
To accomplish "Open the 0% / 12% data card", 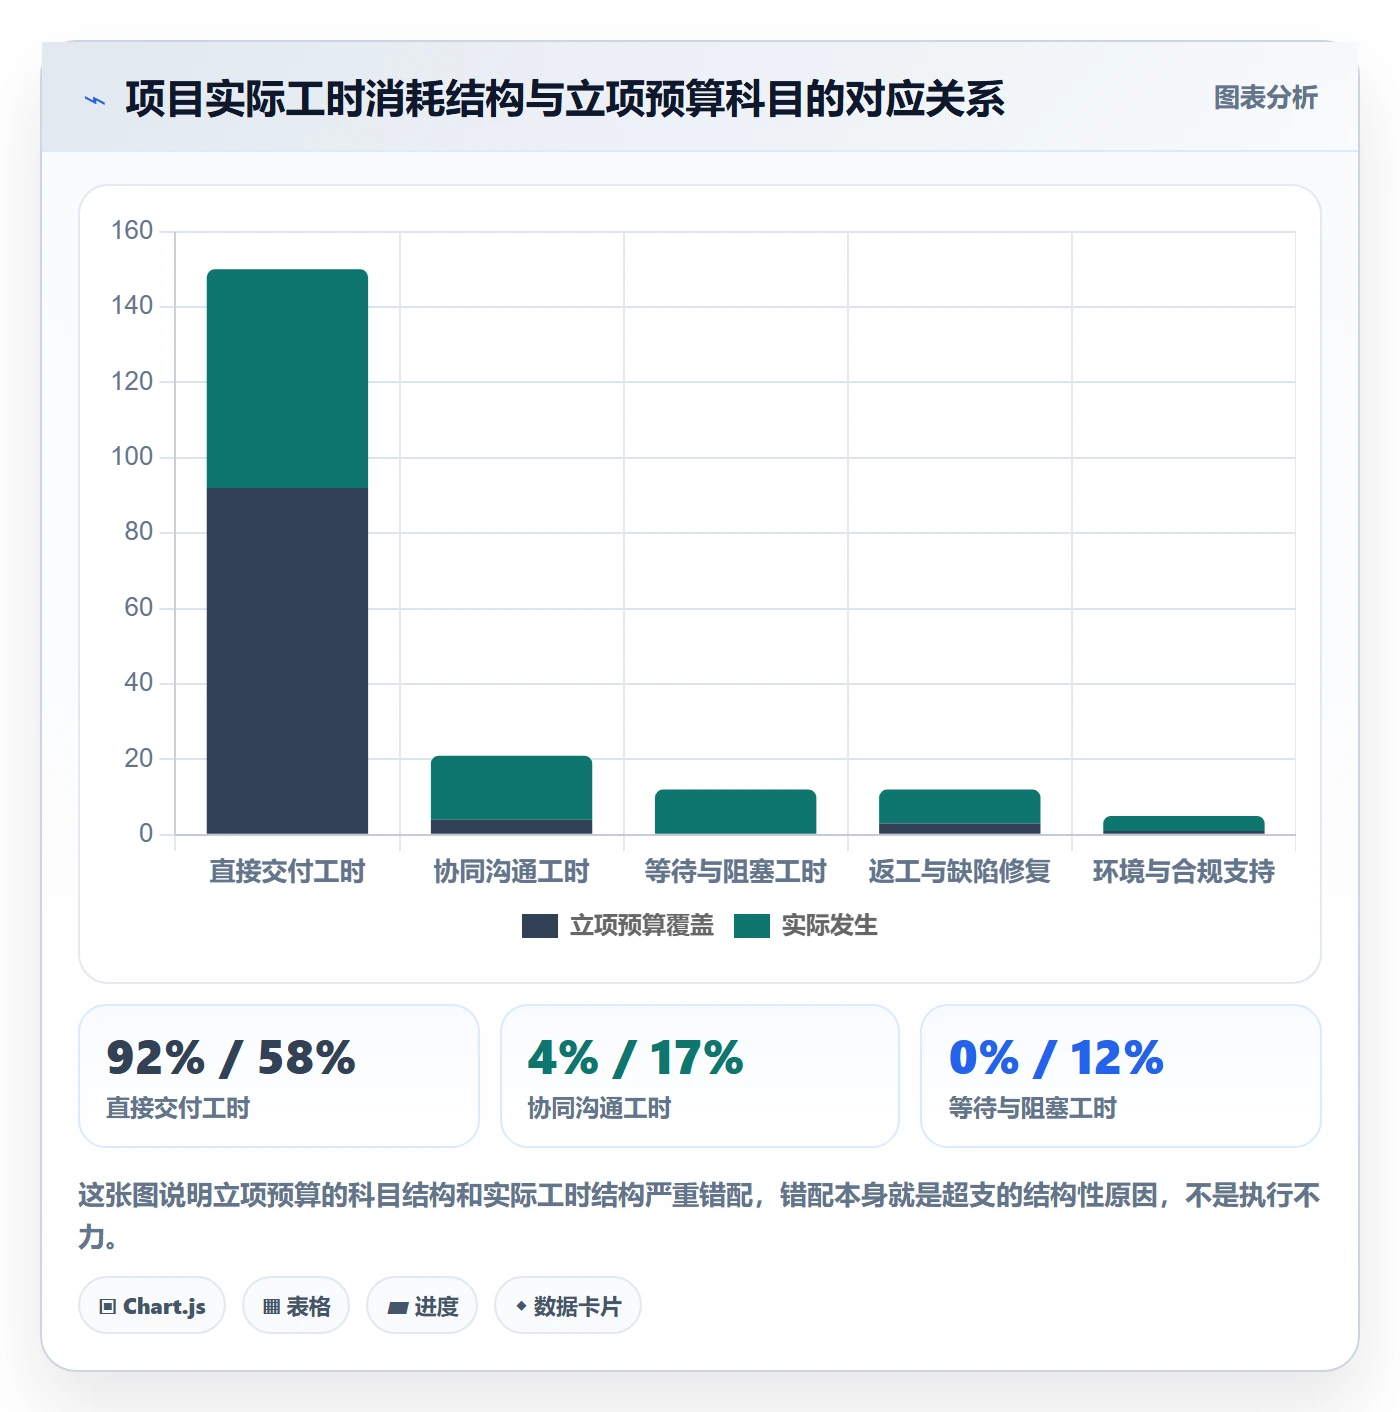I will 1121,1076.
